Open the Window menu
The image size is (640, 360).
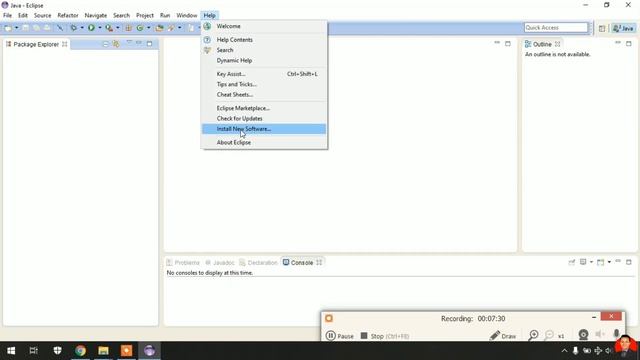click(x=187, y=15)
